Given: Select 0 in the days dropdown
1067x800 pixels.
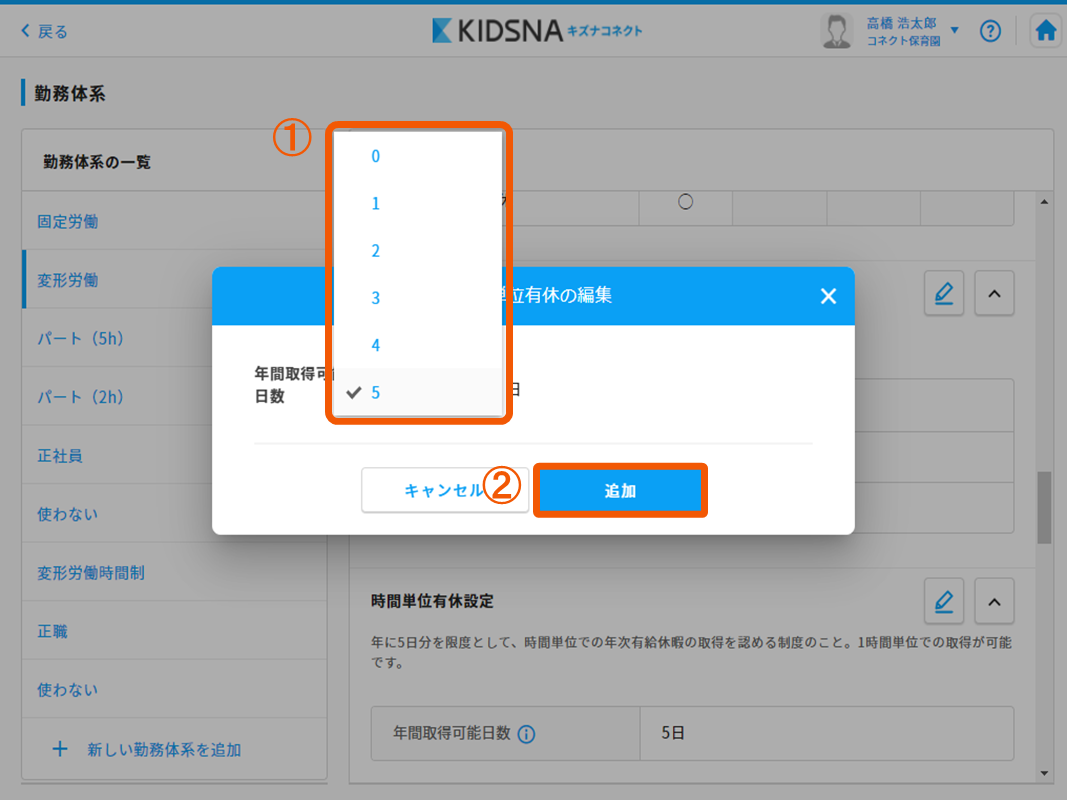Looking at the screenshot, I should pyautogui.click(x=376, y=157).
